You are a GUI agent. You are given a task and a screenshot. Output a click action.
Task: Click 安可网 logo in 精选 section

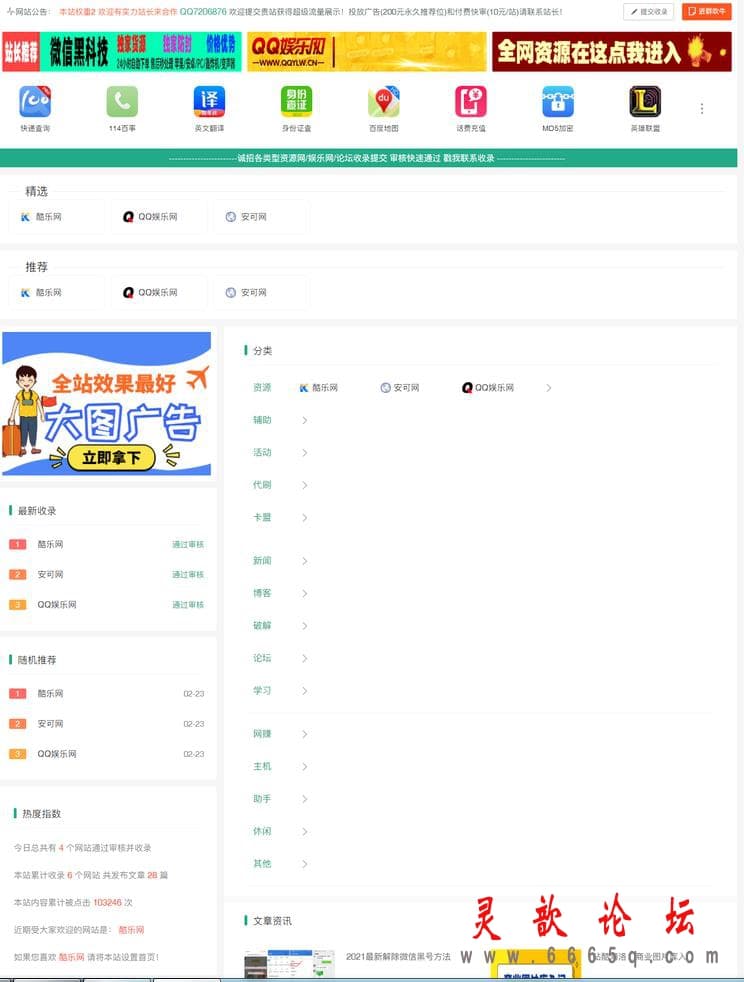[x=230, y=217]
